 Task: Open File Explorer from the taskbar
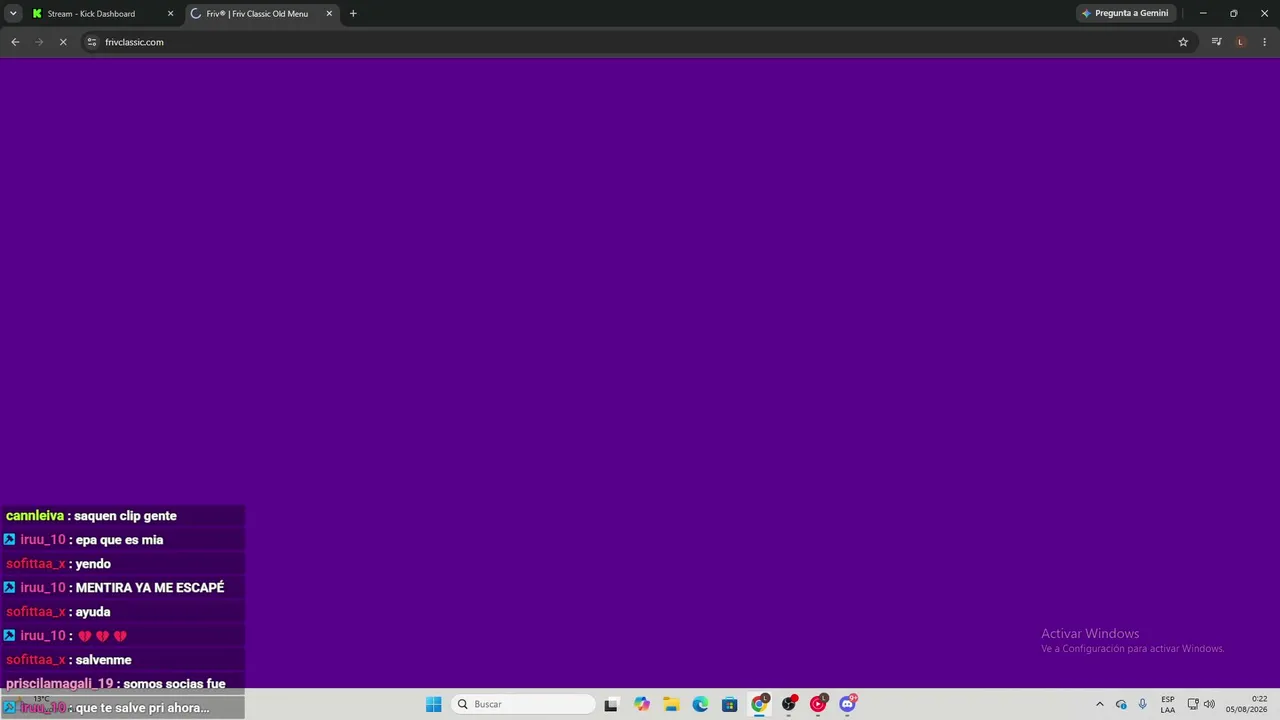tap(671, 704)
